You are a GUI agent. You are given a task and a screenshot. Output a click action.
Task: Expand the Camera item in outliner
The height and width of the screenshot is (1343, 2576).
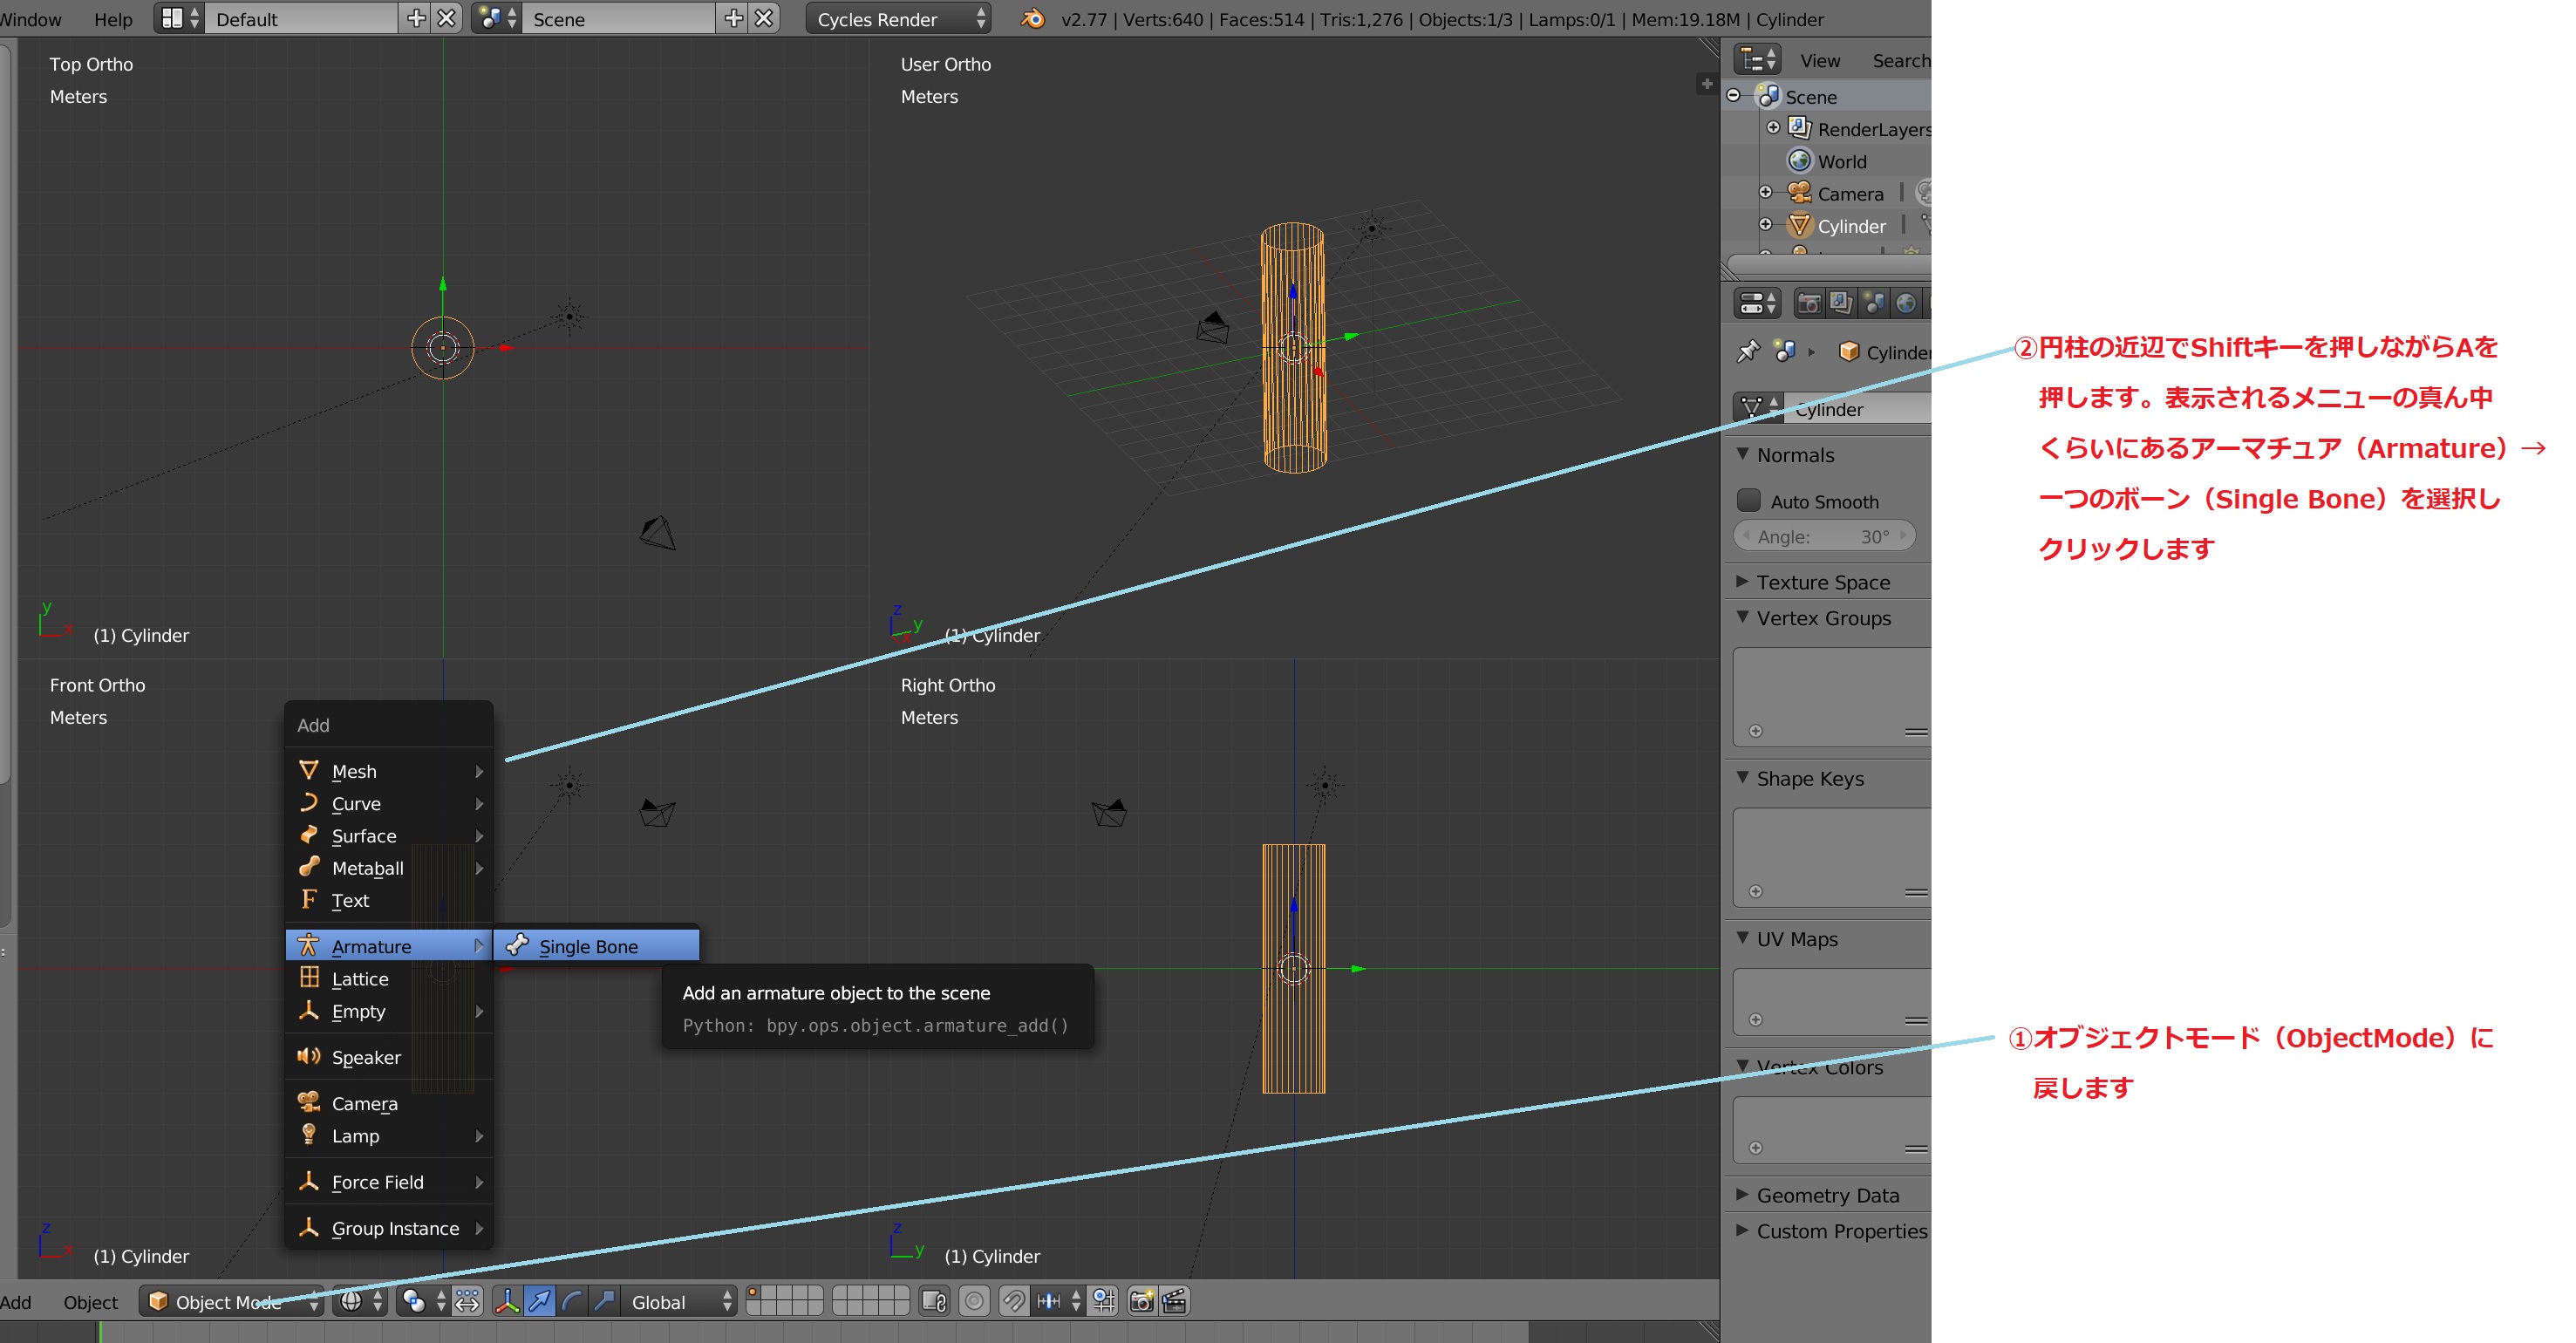[x=1766, y=192]
